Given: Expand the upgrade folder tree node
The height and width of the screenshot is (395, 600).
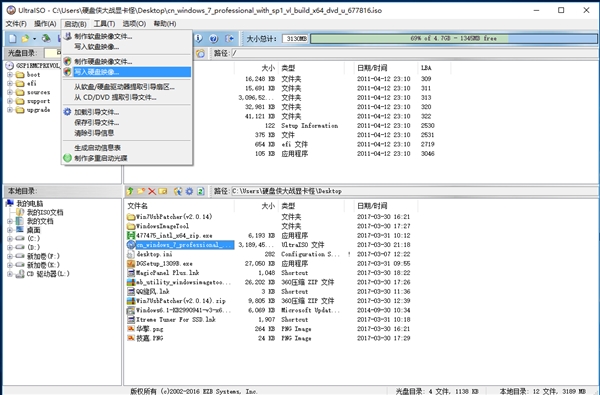Looking at the screenshot, I should click(10, 110).
